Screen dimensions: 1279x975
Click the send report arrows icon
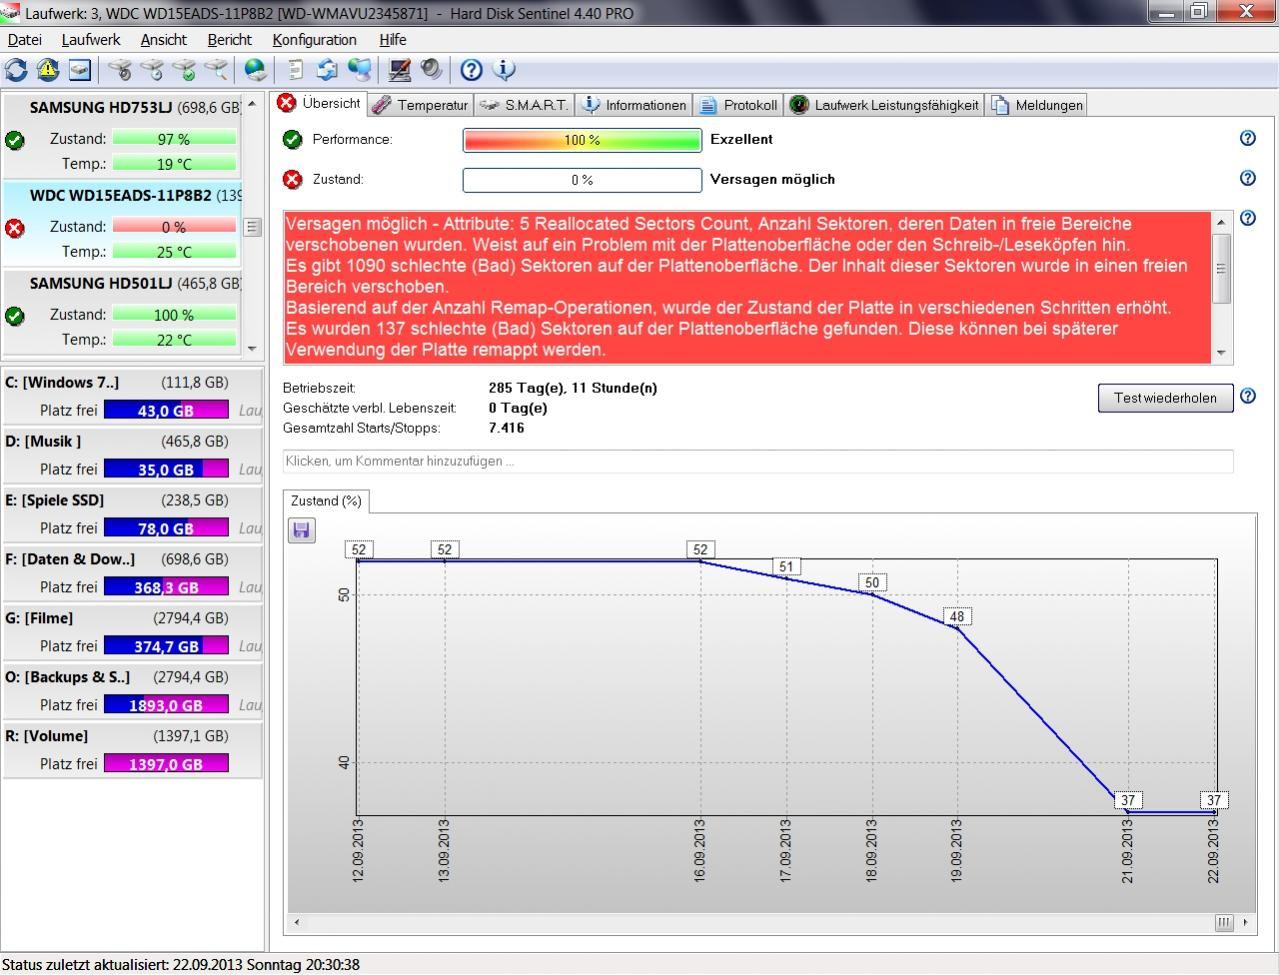click(x=327, y=70)
